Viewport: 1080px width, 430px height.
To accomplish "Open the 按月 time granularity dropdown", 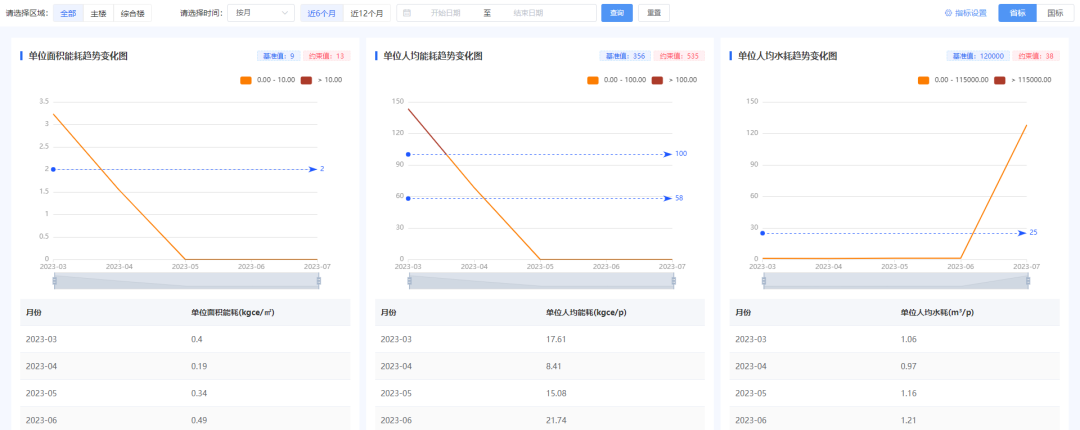I will [x=261, y=13].
